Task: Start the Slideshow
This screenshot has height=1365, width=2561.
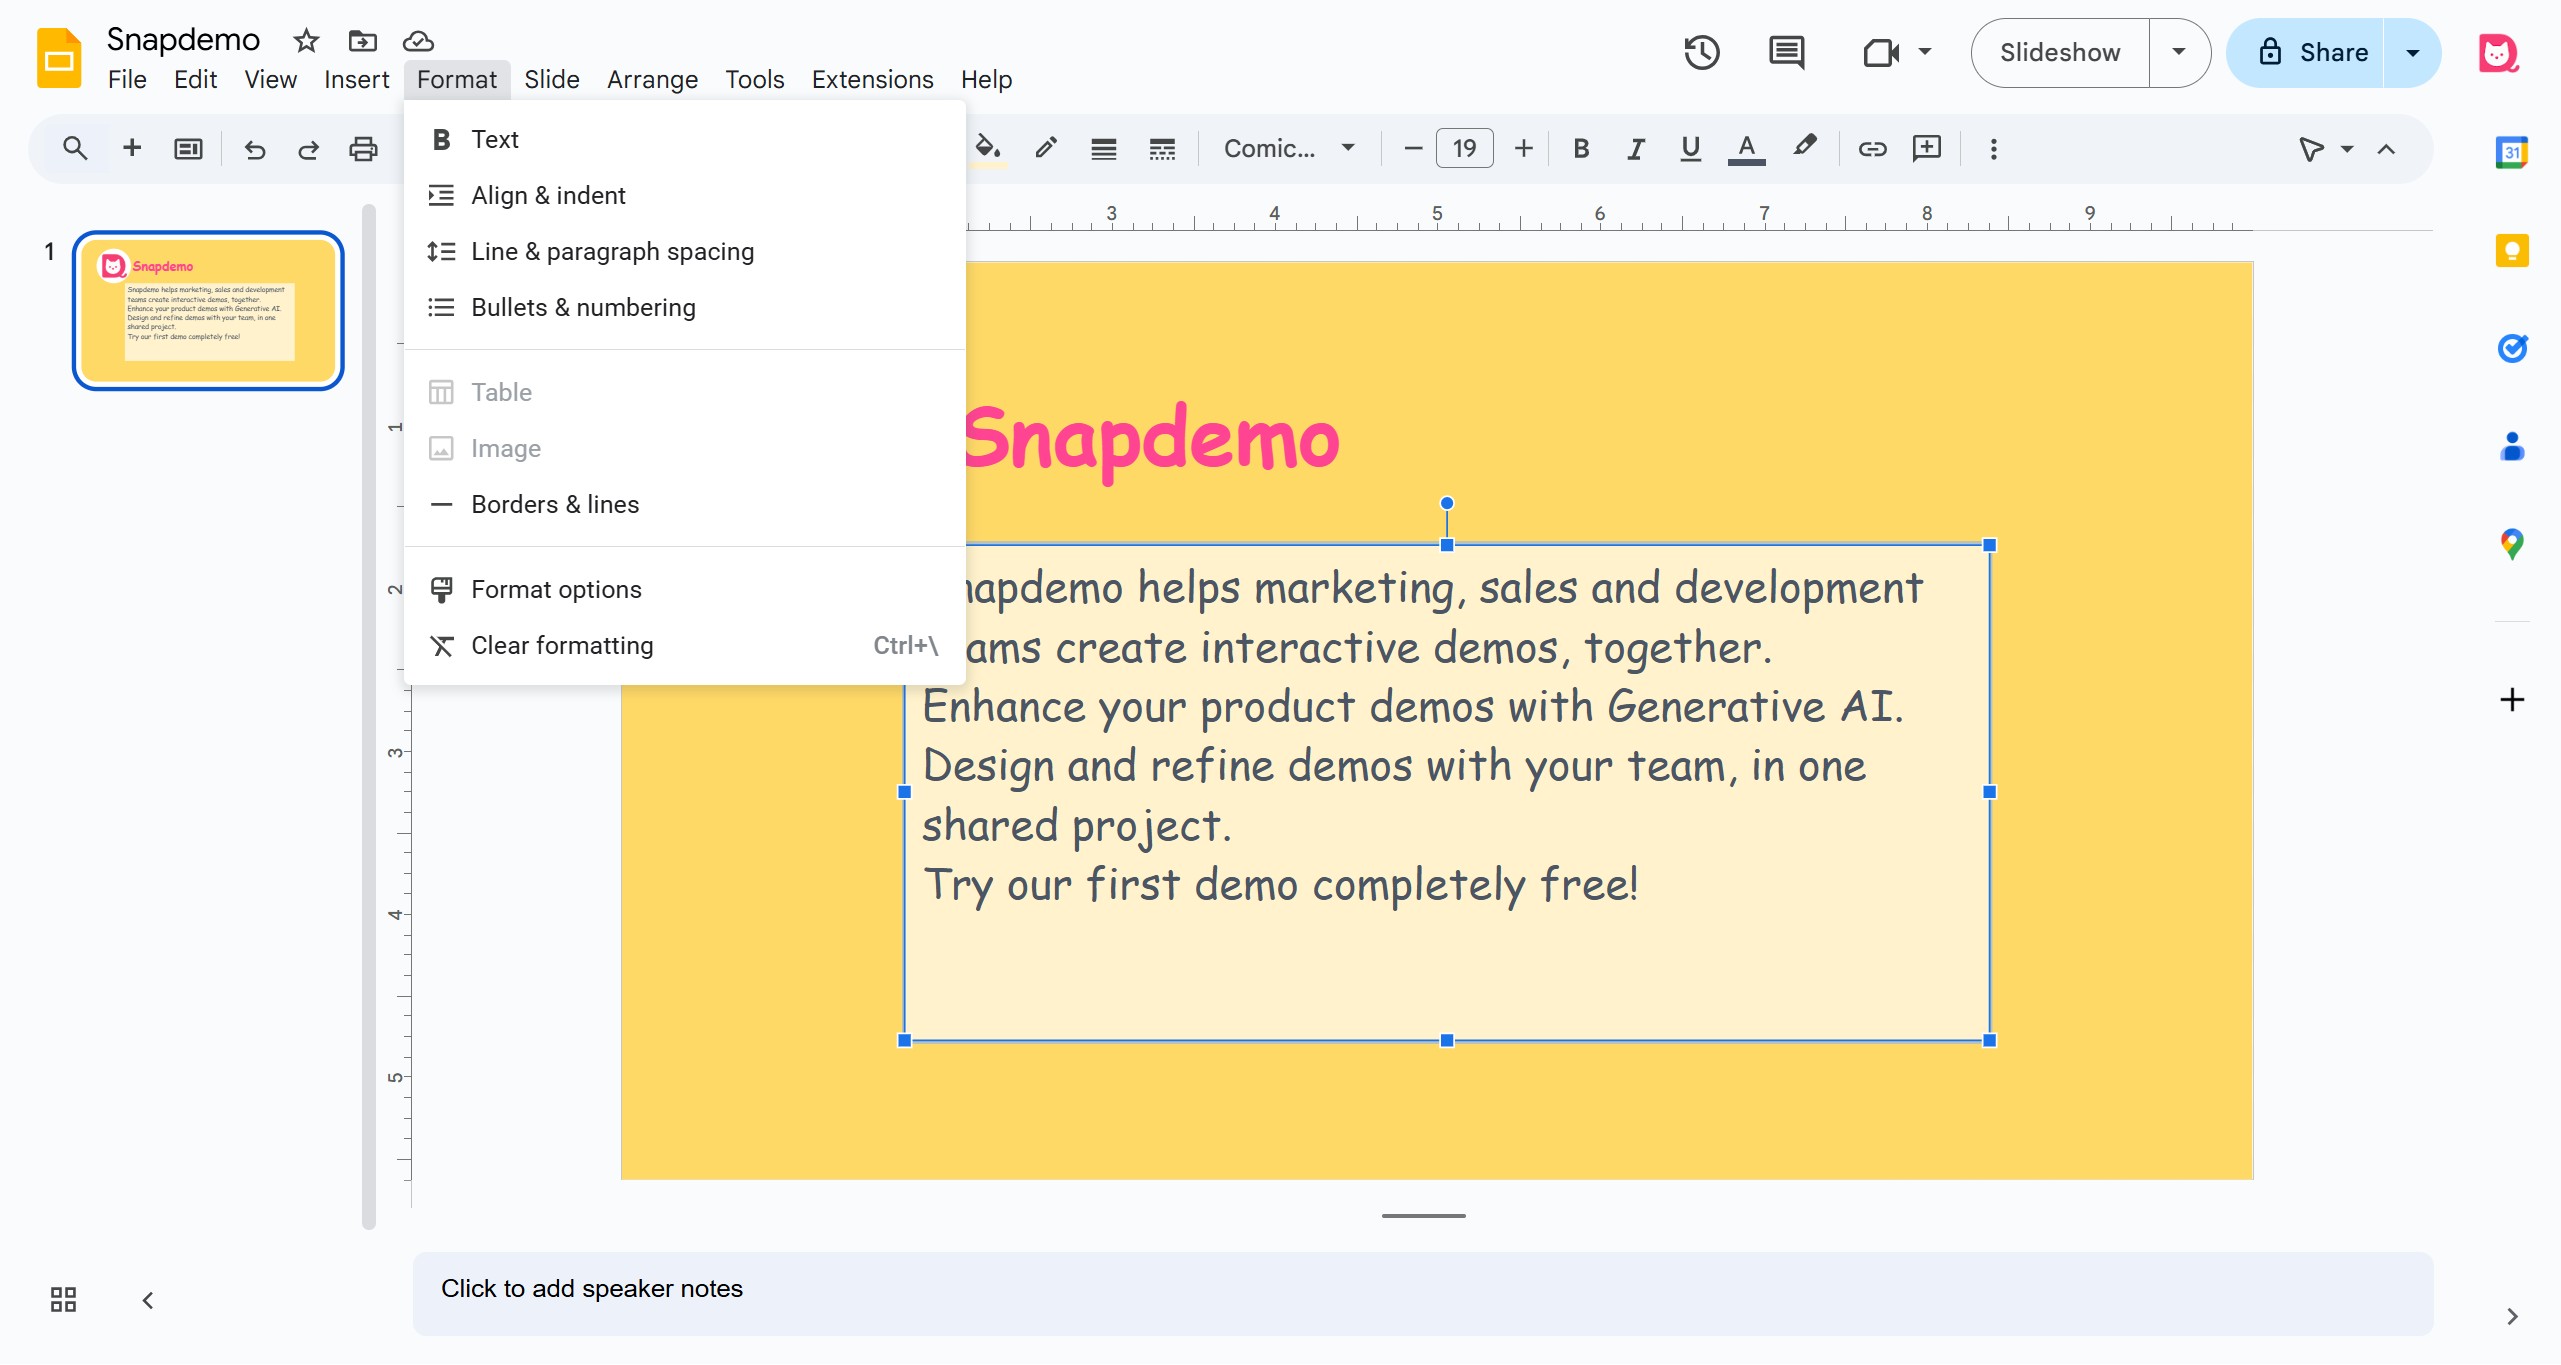Action: pyautogui.click(x=2060, y=53)
